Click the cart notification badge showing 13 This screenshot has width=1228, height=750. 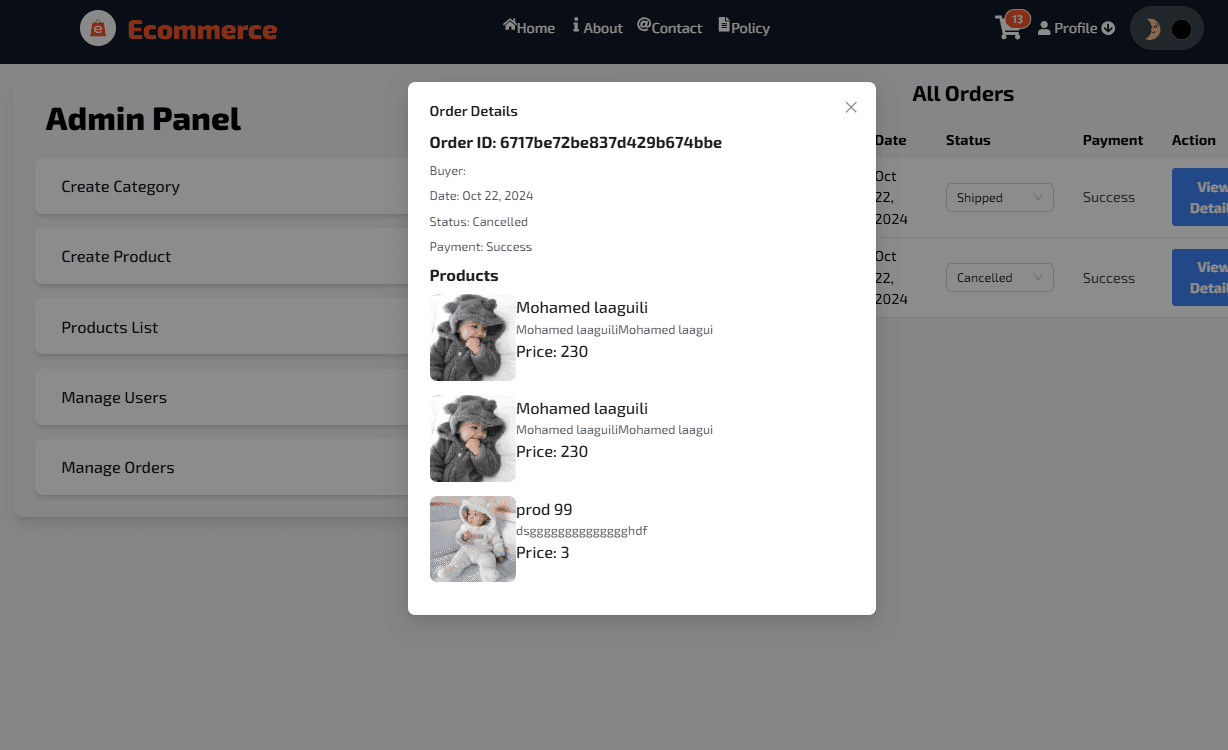[x=1019, y=17]
